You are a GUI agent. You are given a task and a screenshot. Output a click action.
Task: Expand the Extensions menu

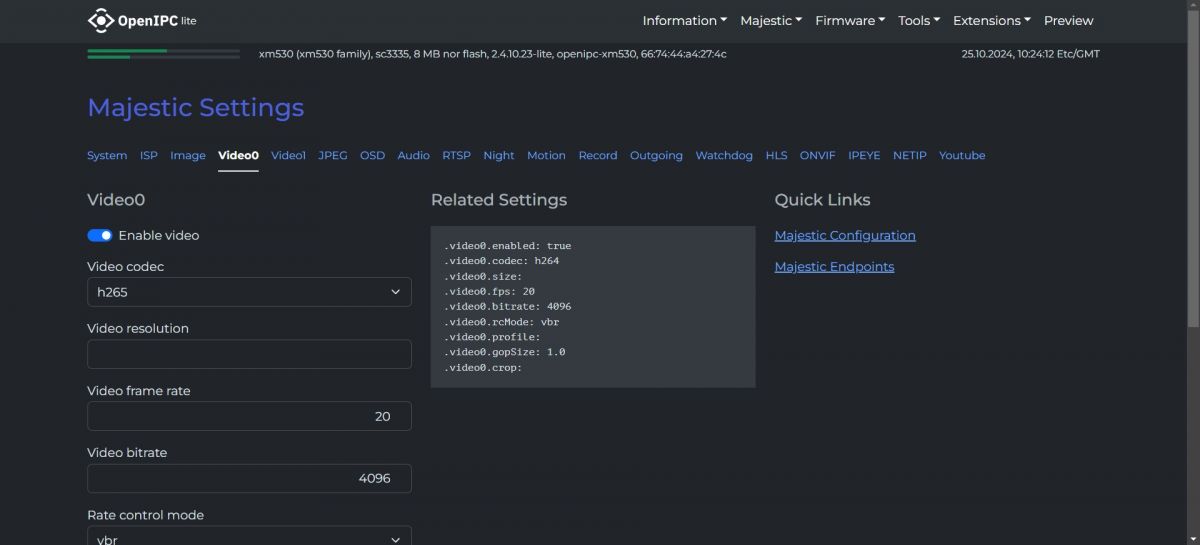tap(991, 20)
